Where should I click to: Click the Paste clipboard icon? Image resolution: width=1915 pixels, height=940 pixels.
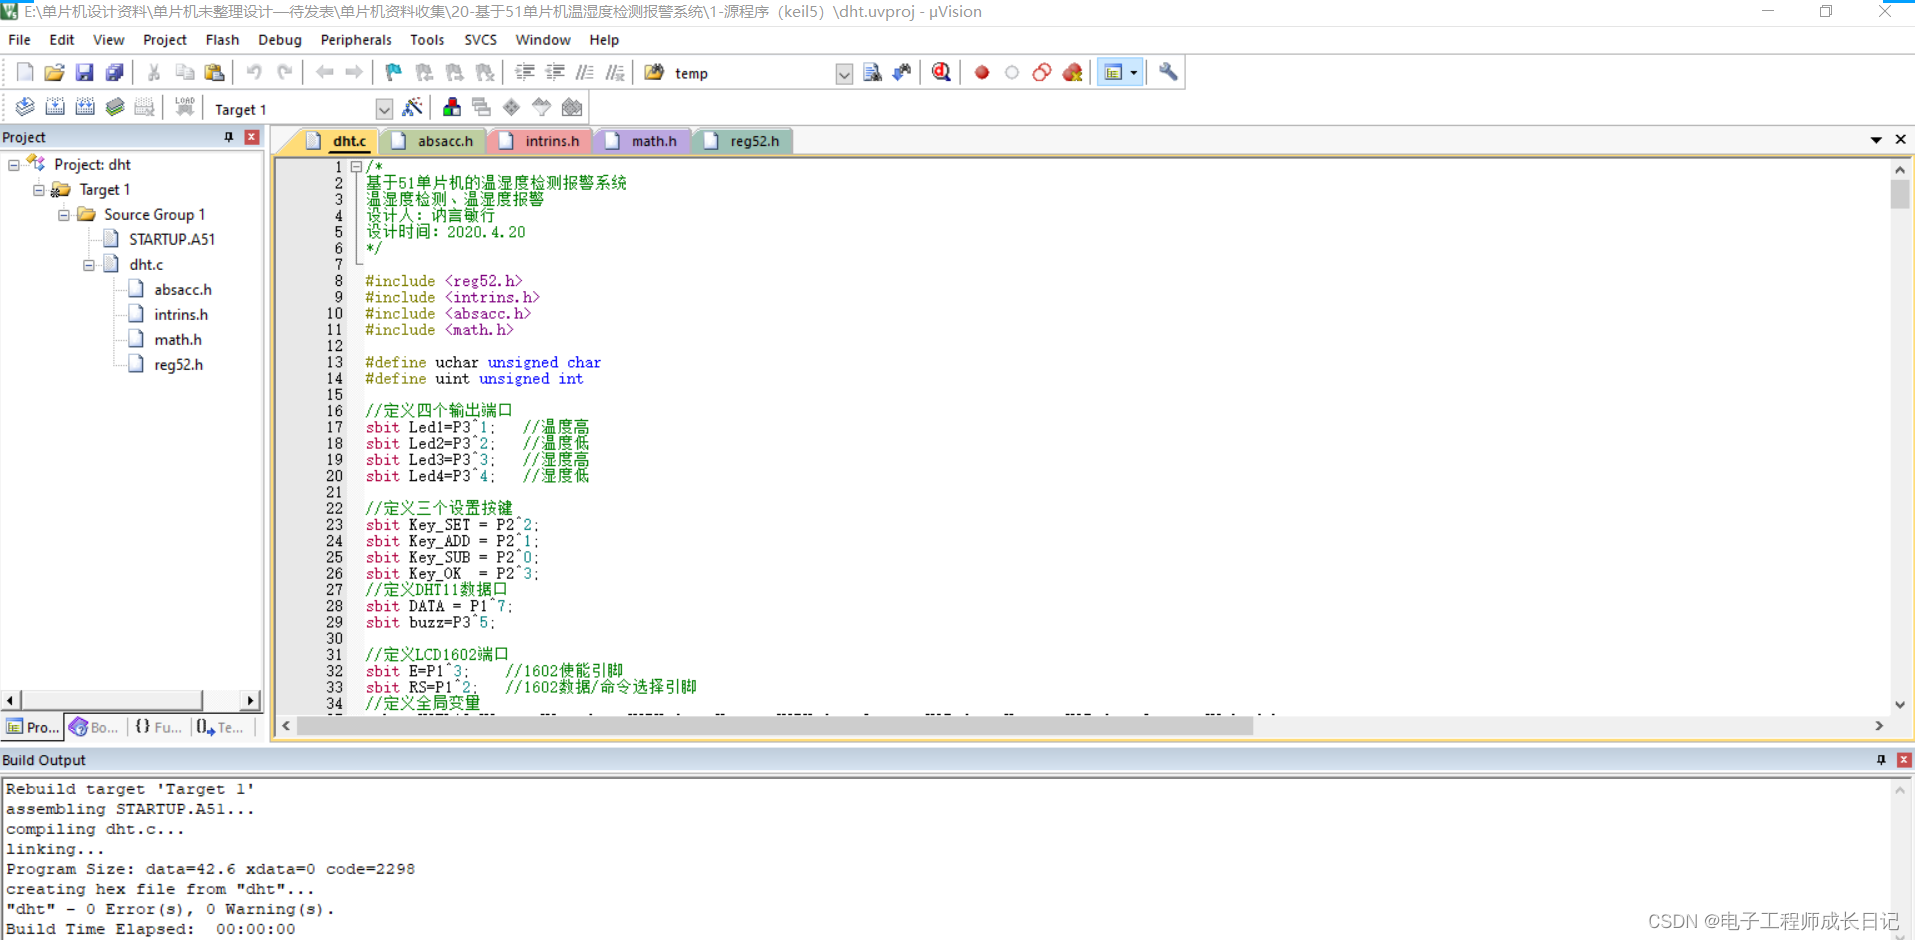tap(214, 73)
